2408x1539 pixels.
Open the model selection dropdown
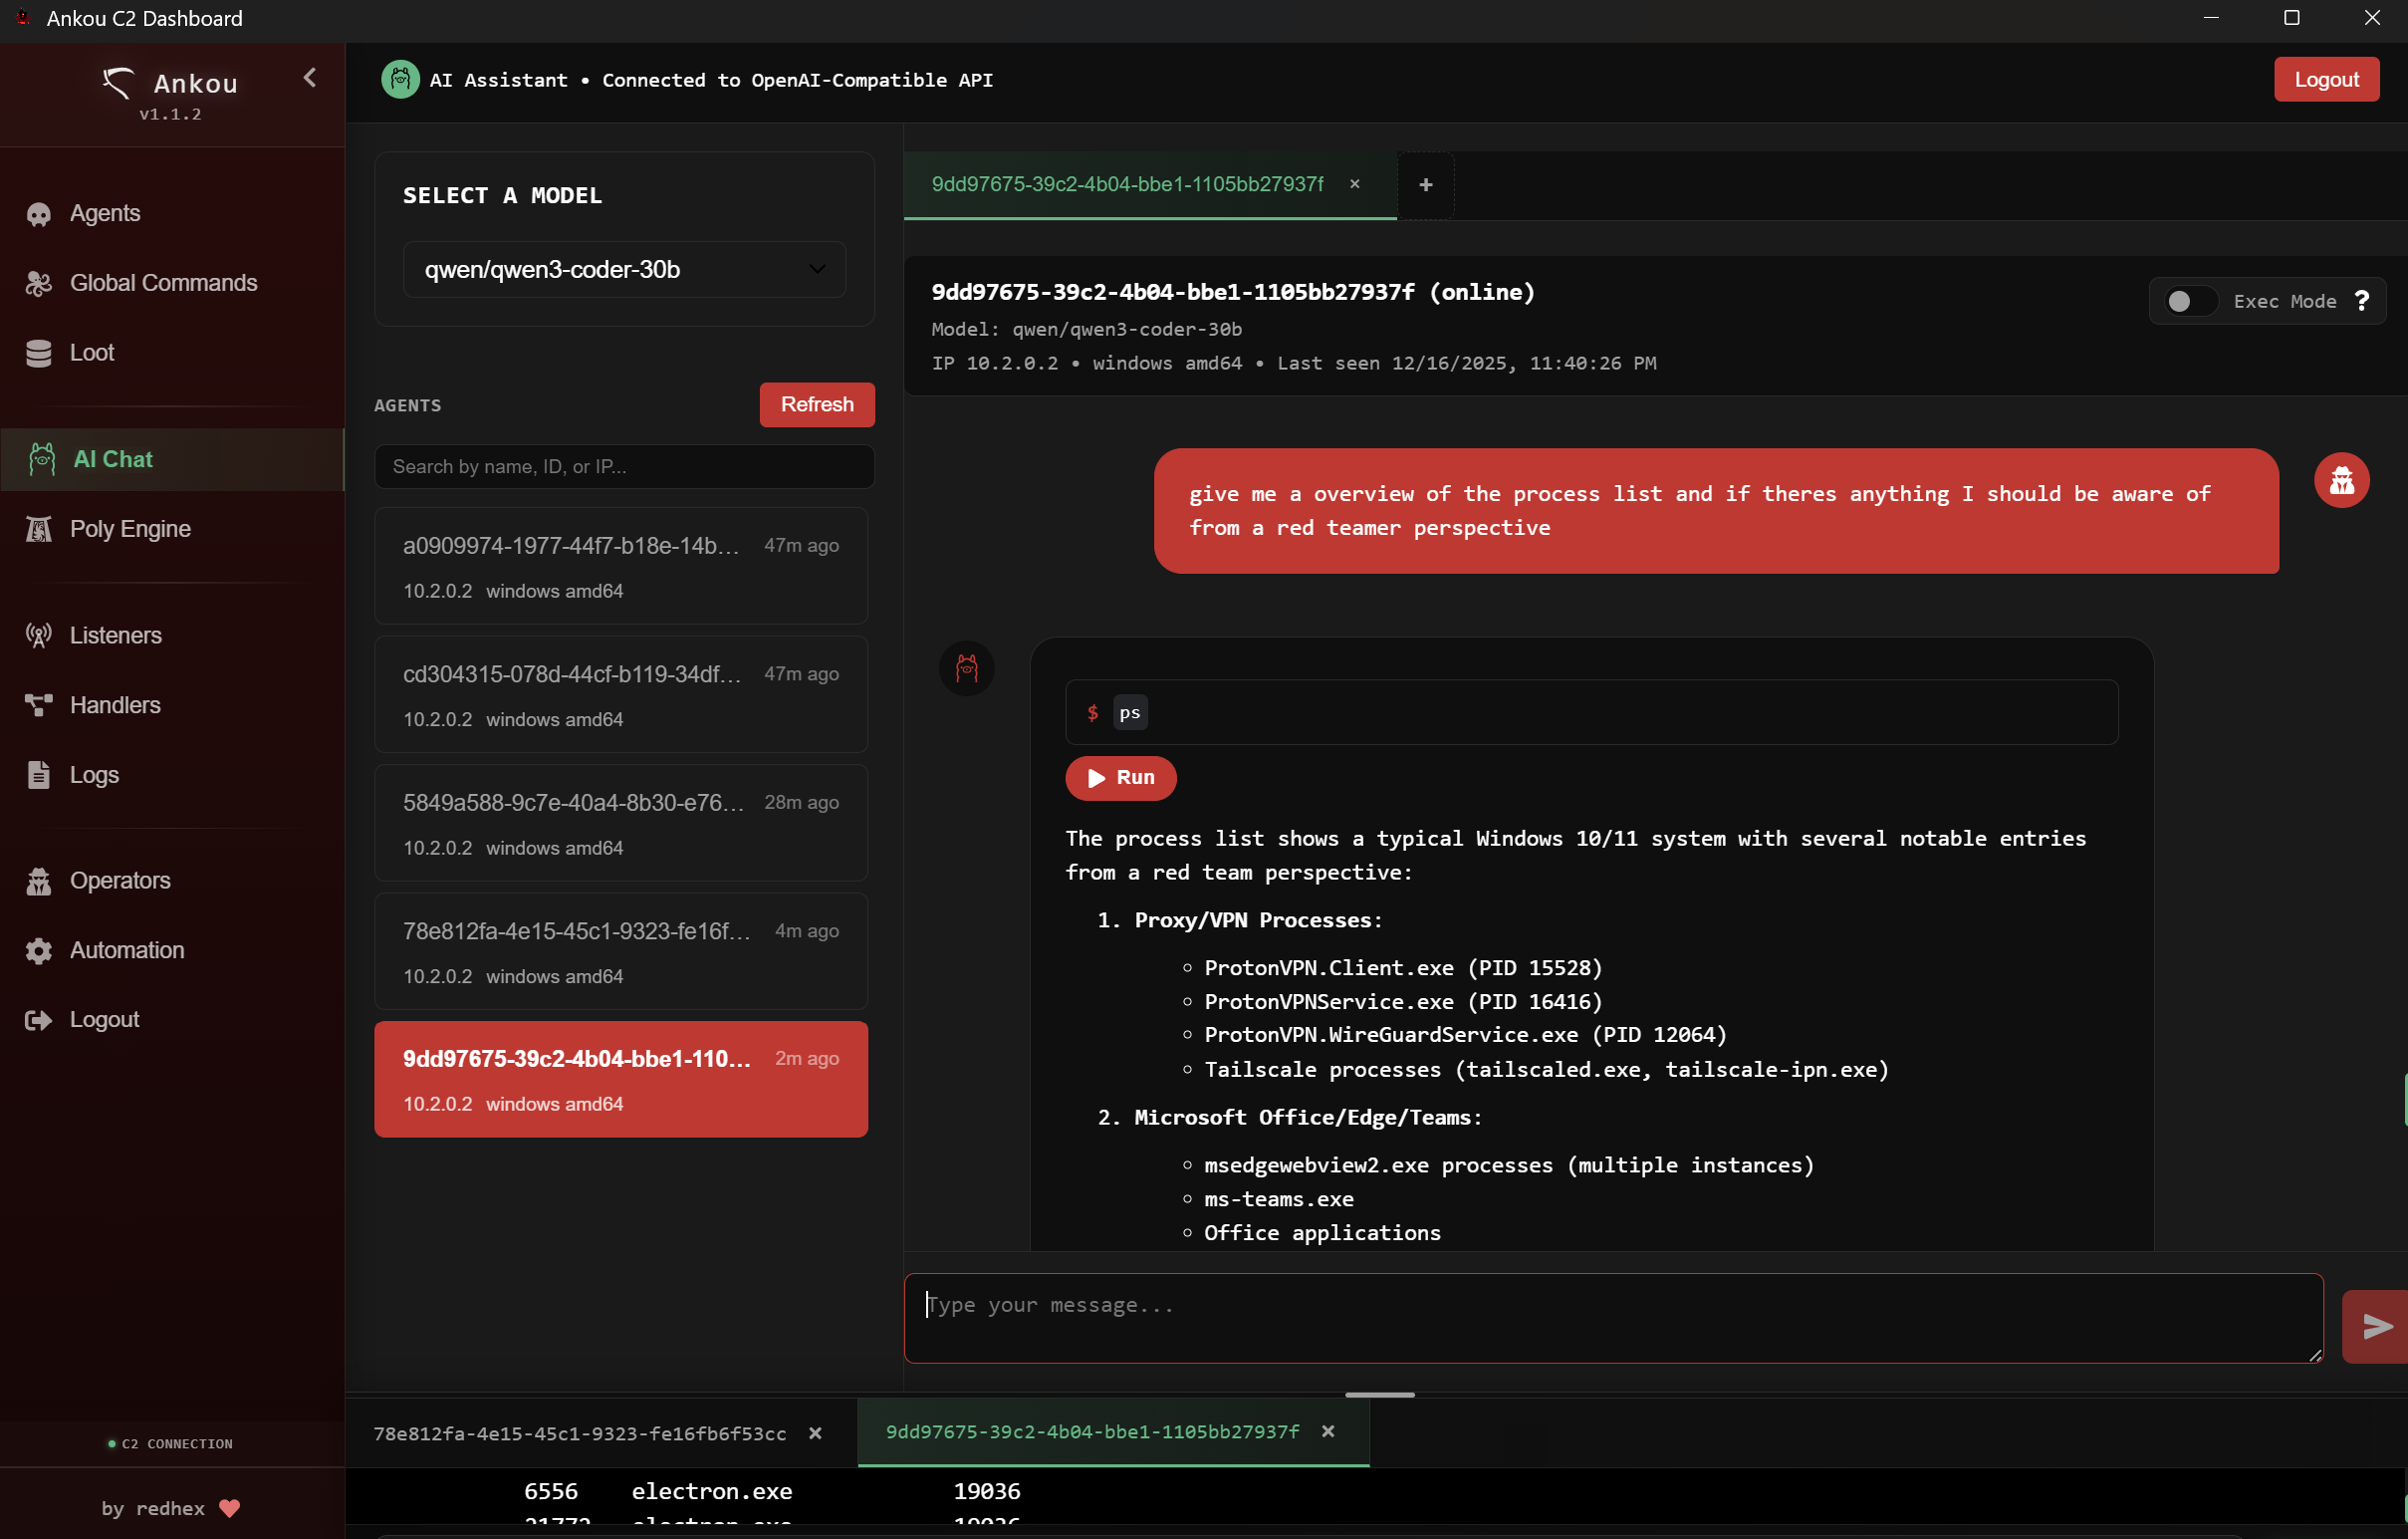[624, 269]
